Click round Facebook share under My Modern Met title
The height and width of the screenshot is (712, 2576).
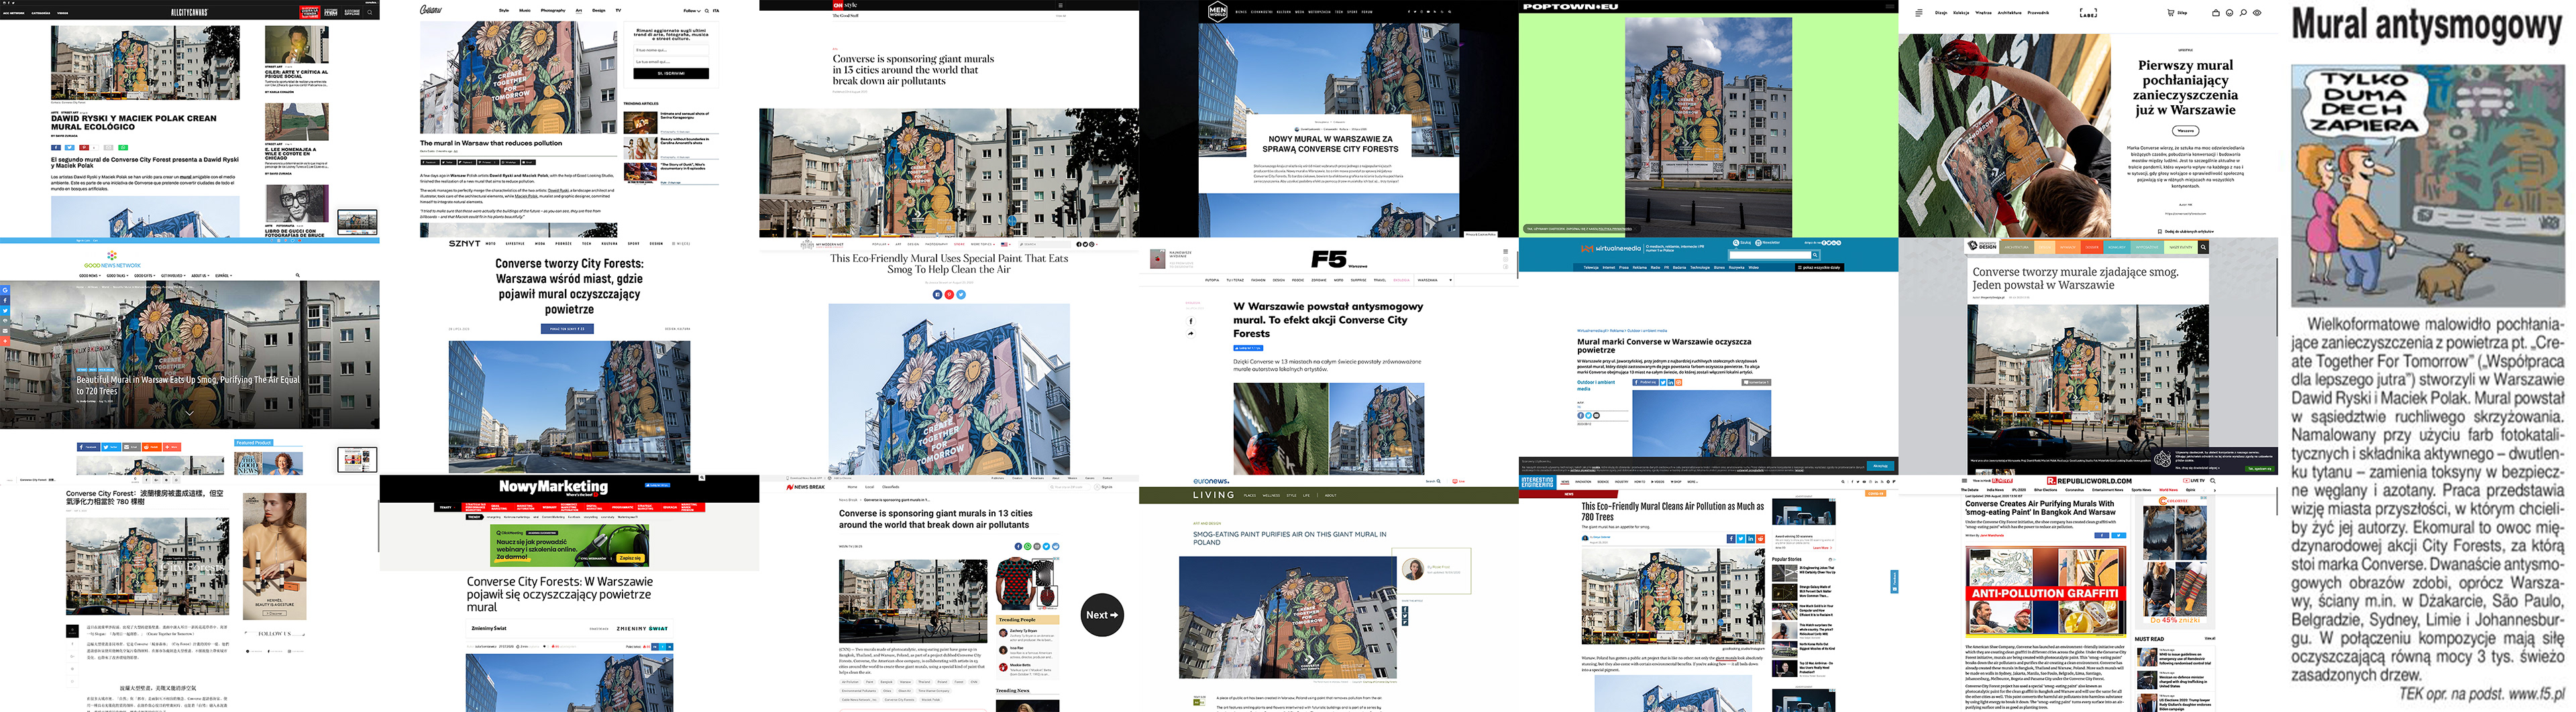(x=938, y=295)
